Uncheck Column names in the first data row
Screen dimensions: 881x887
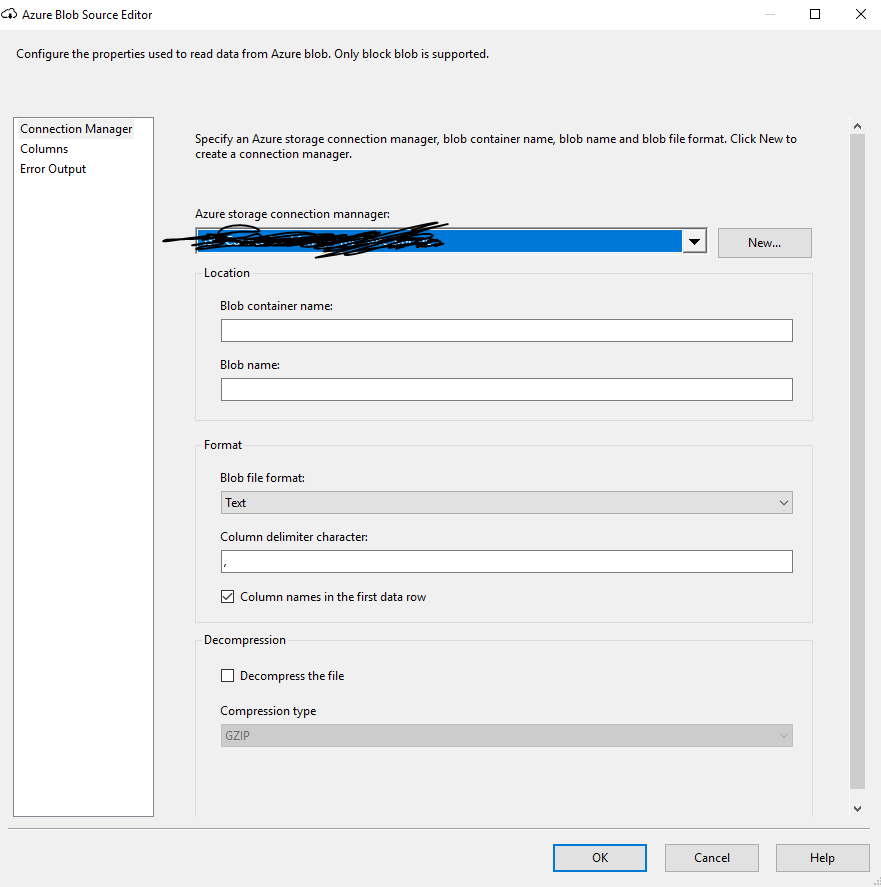coord(228,597)
